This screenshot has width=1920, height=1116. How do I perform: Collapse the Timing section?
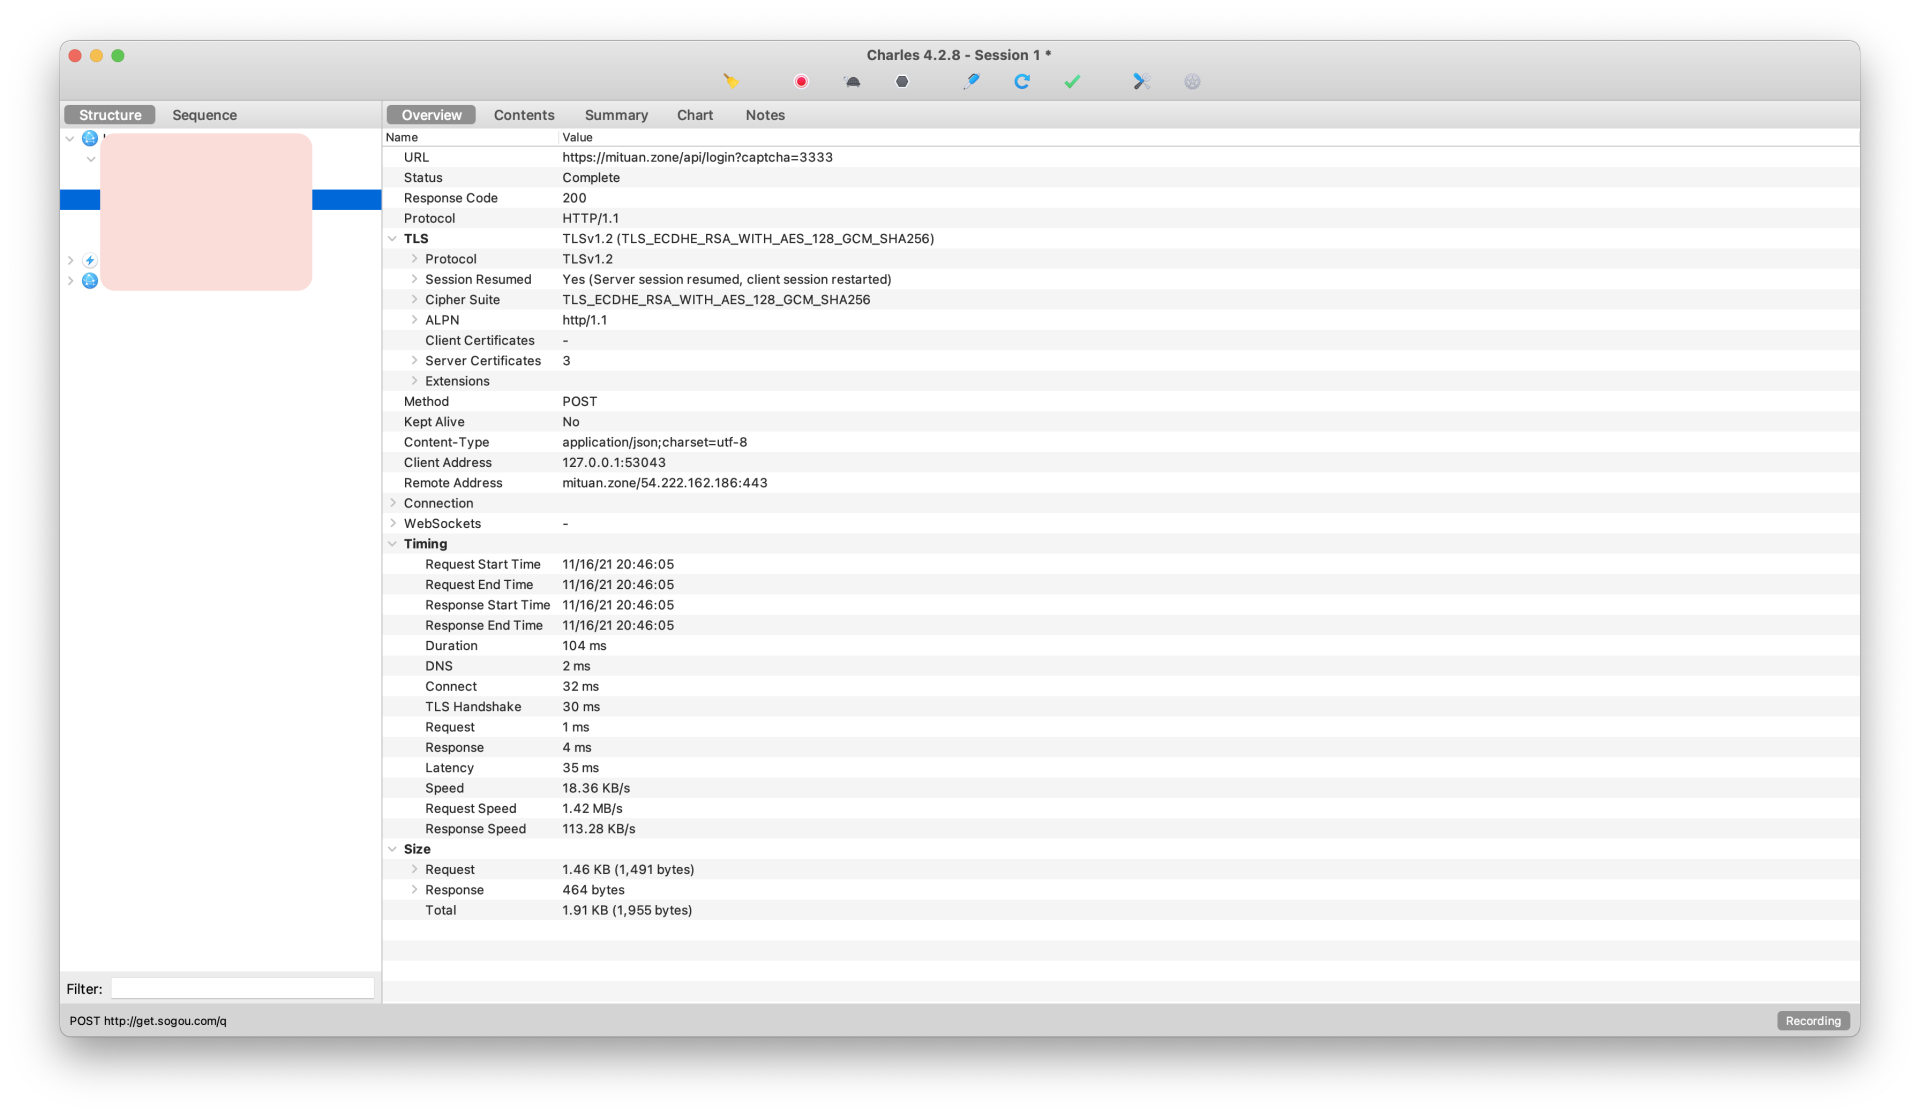(x=393, y=544)
